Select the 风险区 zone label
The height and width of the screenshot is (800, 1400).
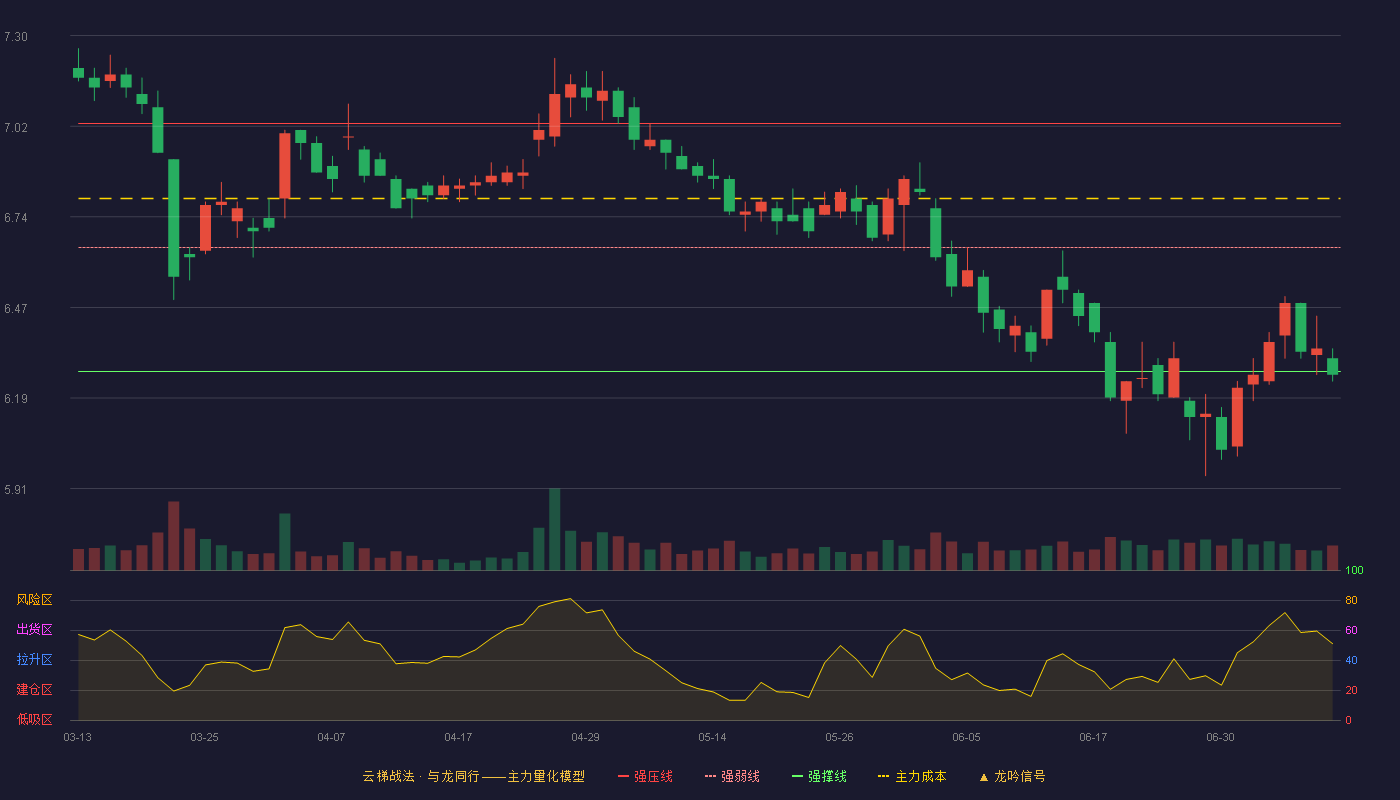coord(34,600)
